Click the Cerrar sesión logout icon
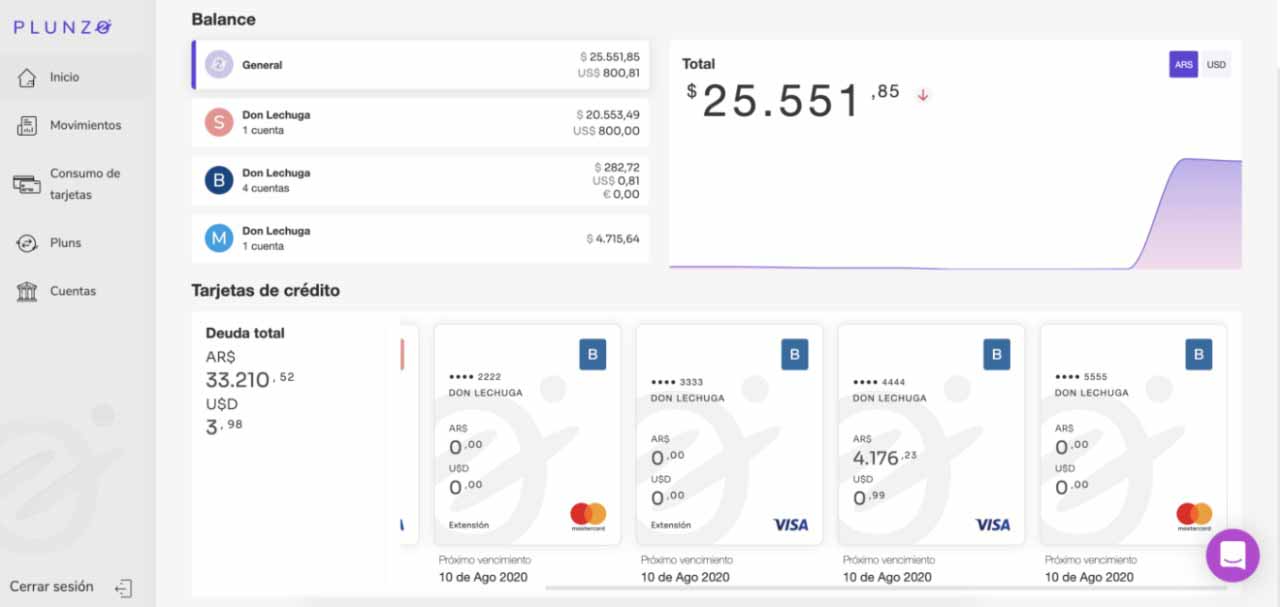The image size is (1280, 607). [123, 588]
